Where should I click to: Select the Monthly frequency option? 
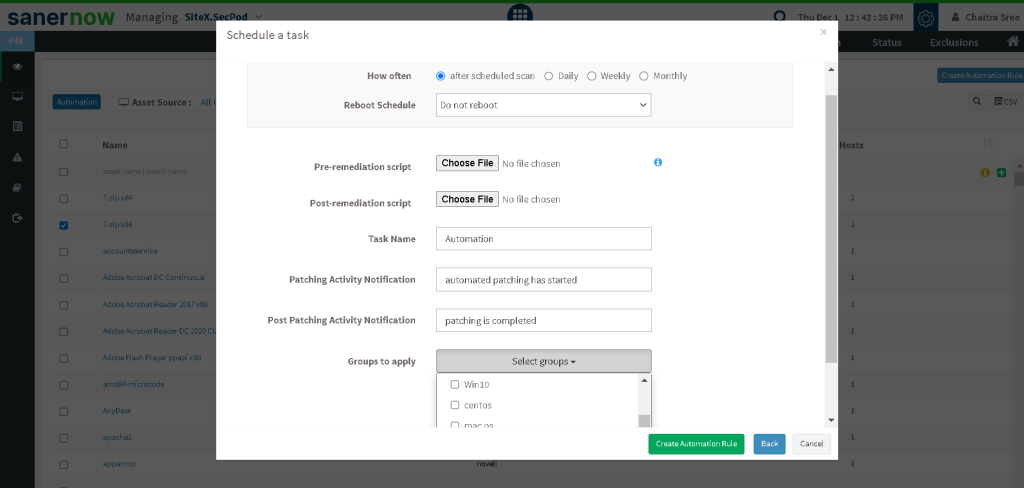click(644, 76)
